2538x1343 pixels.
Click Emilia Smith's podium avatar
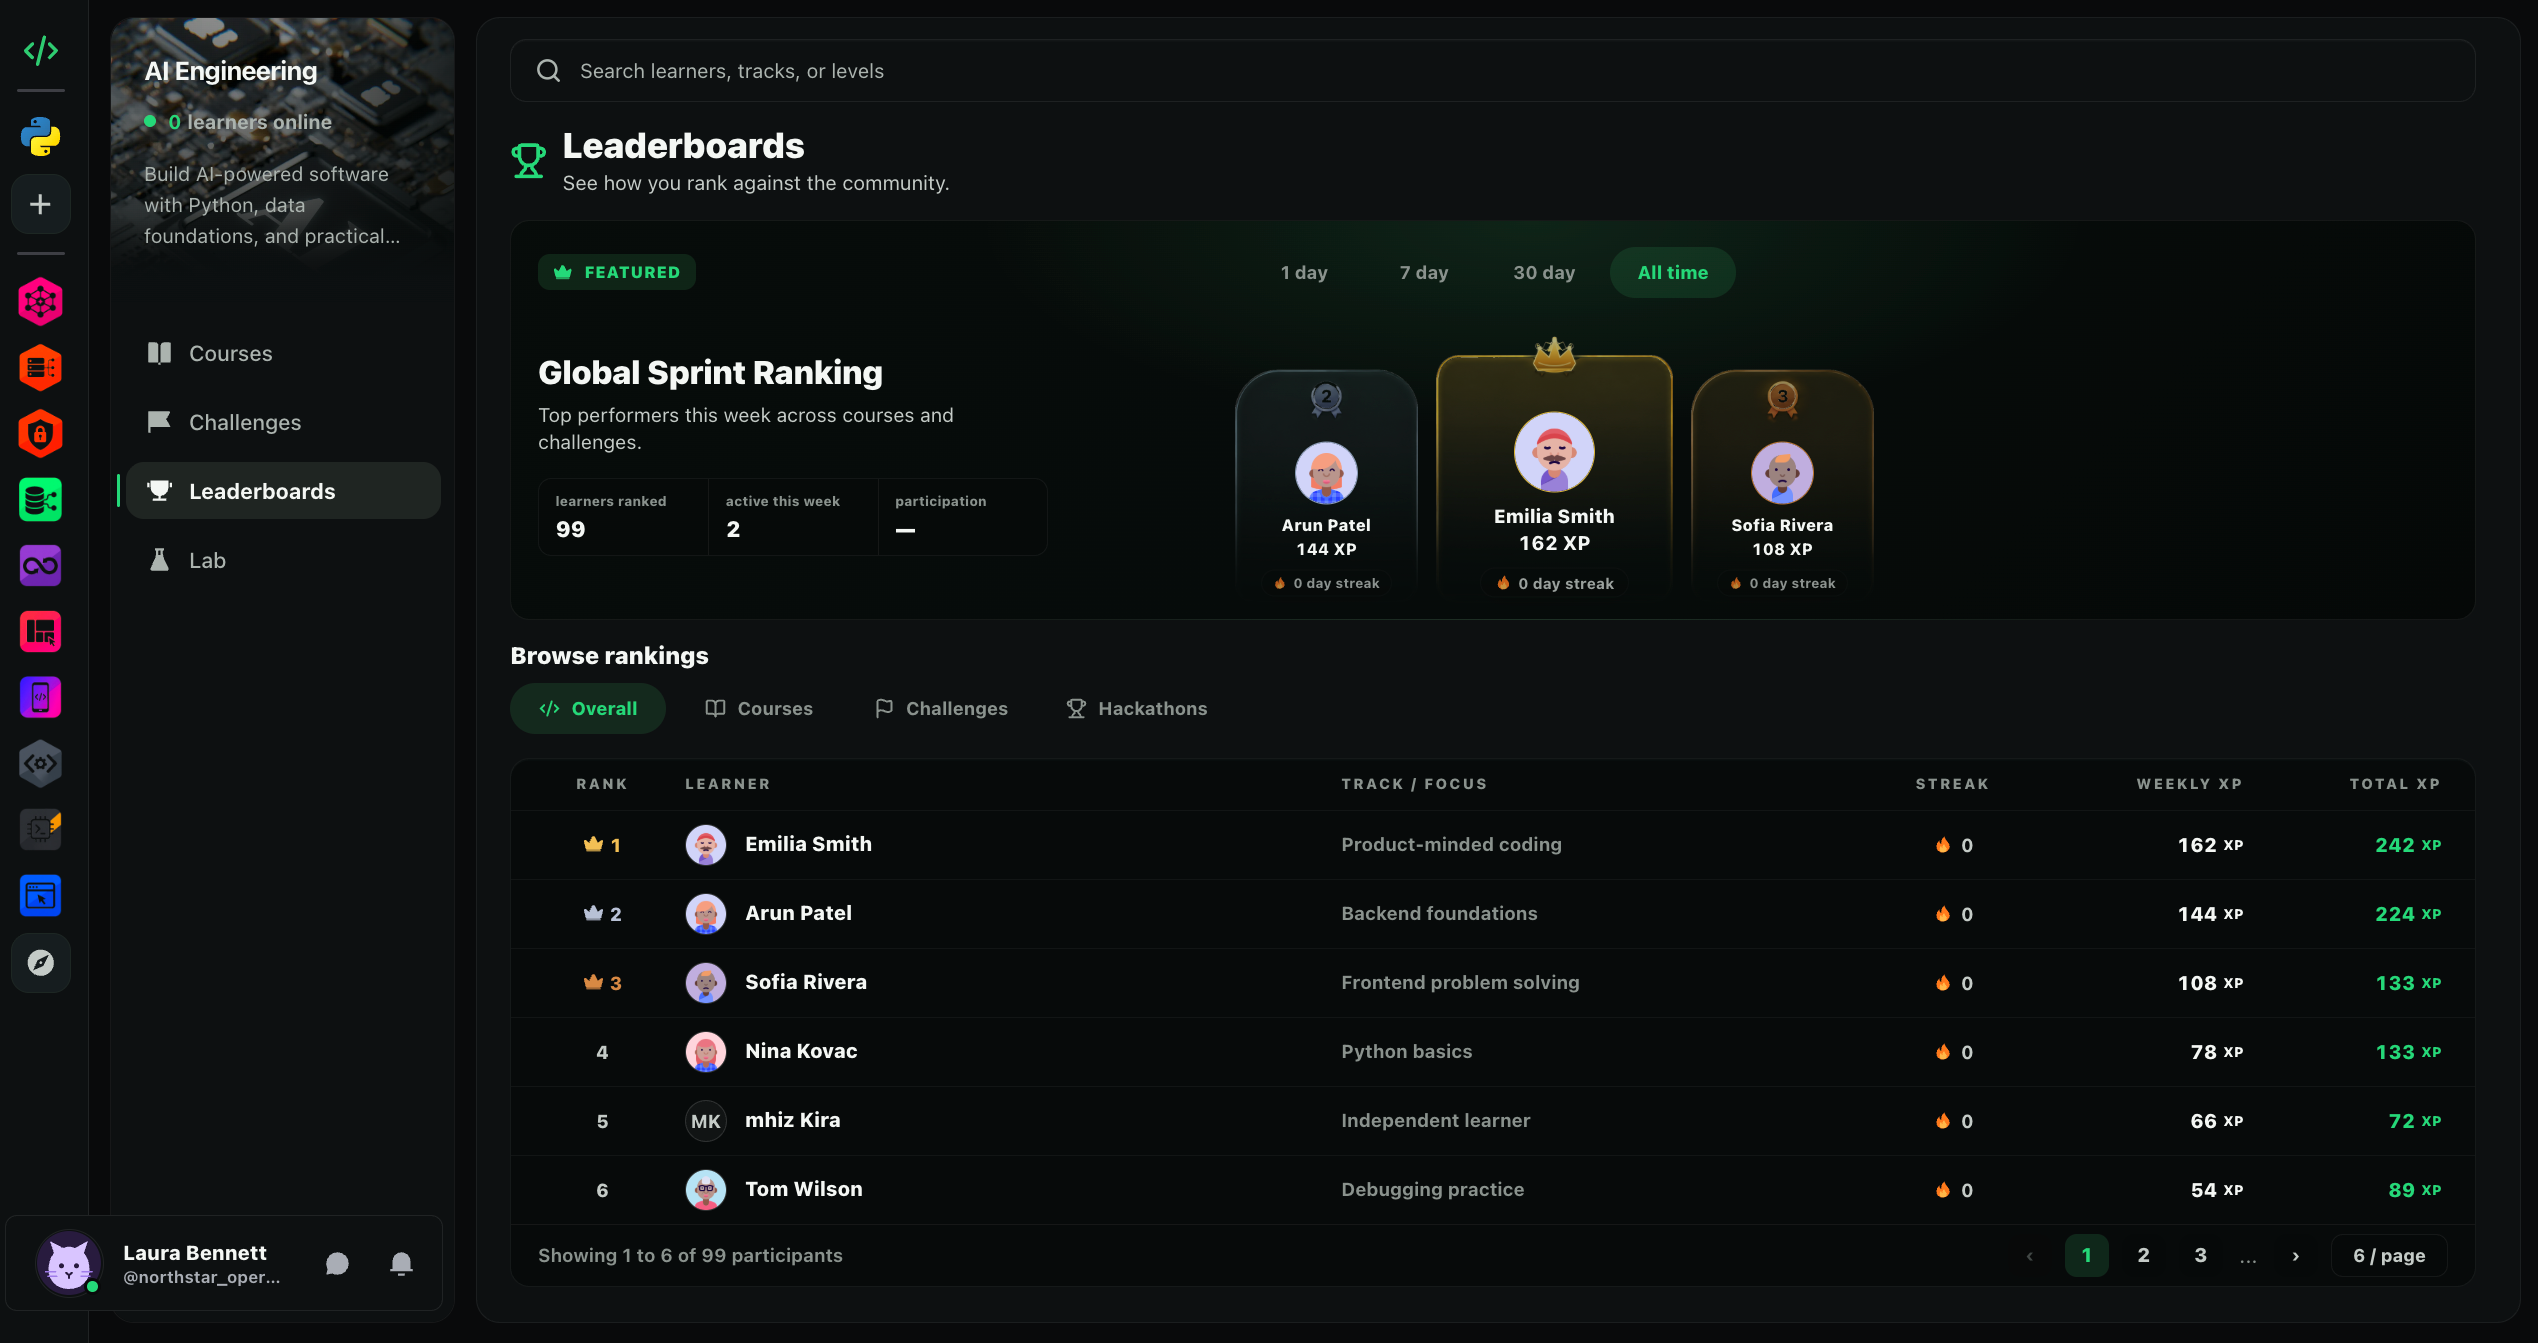pos(1554,452)
